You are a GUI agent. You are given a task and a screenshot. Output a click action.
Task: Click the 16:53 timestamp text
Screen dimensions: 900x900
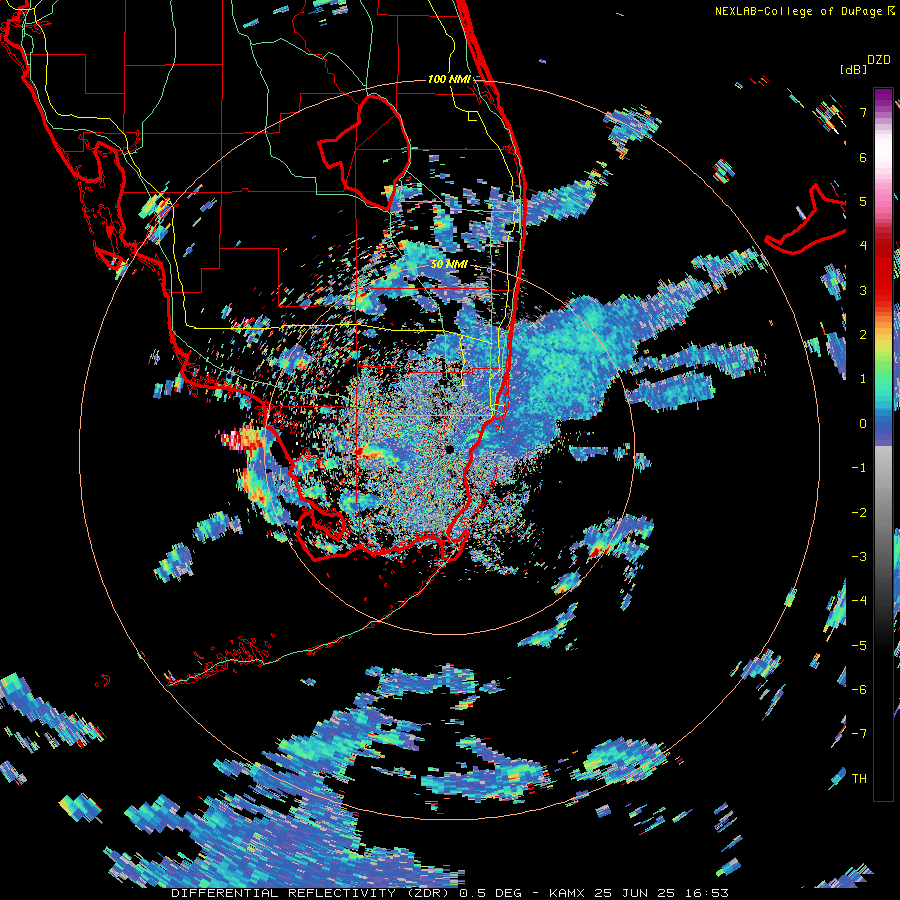pyautogui.click(x=706, y=893)
